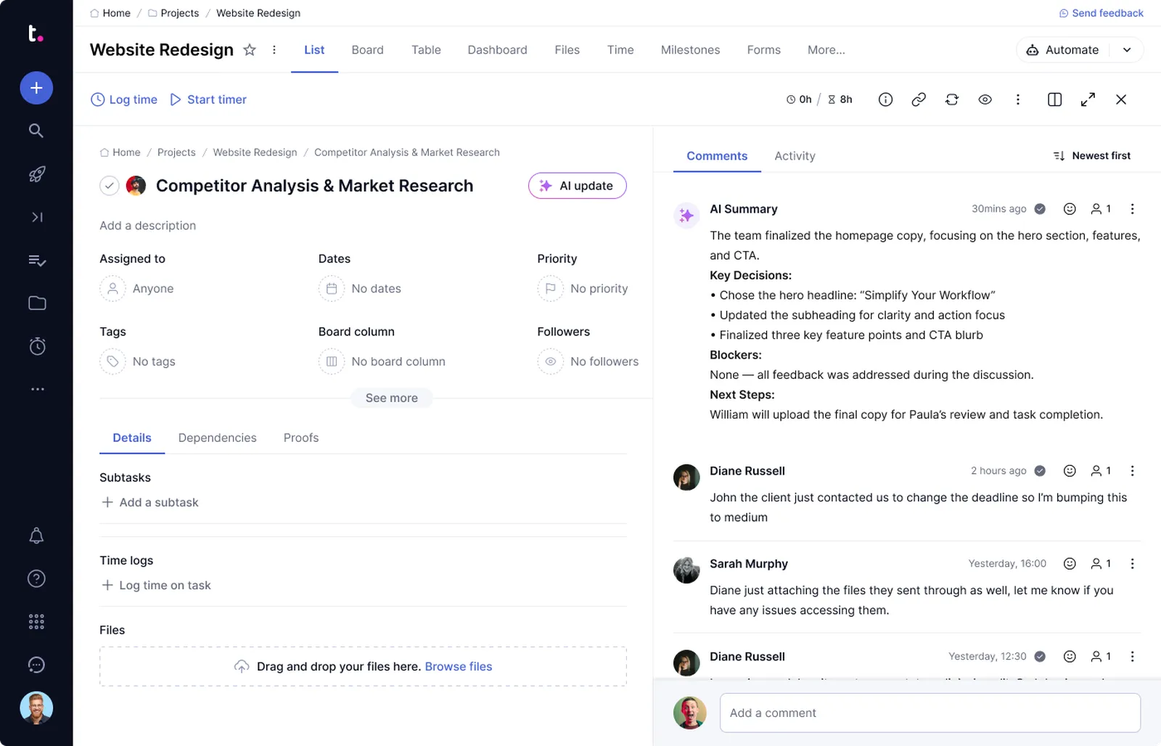Viewport: 1161px width, 746px height.
Task: Mark Competitor Analysis task as complete
Action: click(x=110, y=186)
